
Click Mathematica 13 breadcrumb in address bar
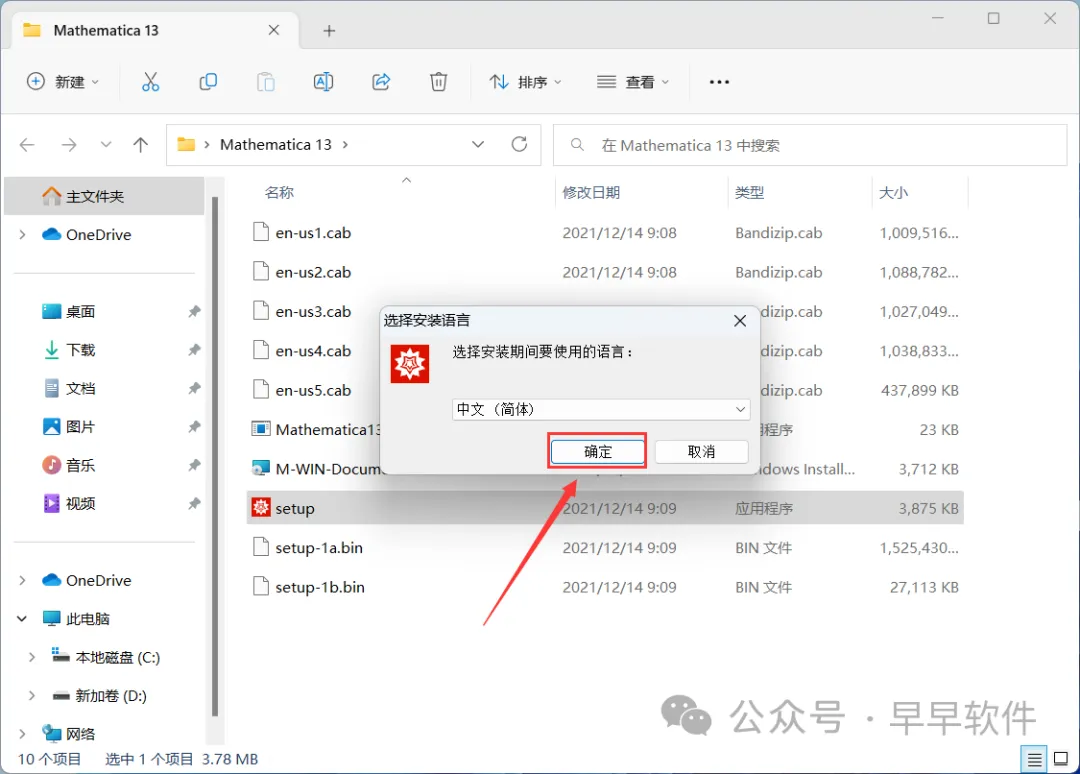click(276, 145)
